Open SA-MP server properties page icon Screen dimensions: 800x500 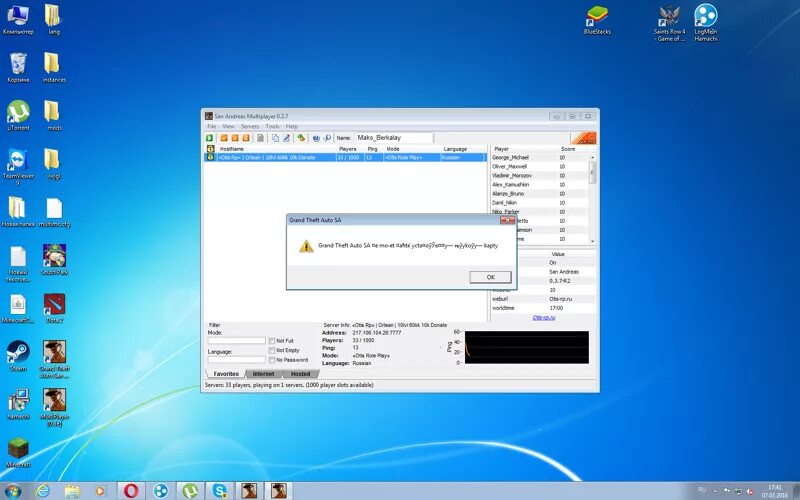coord(260,138)
